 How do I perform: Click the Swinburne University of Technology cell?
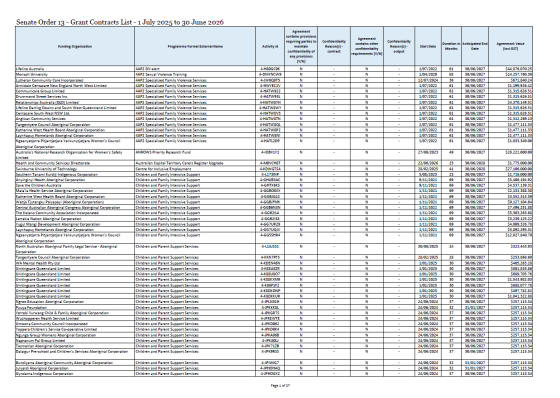(x=75, y=169)
